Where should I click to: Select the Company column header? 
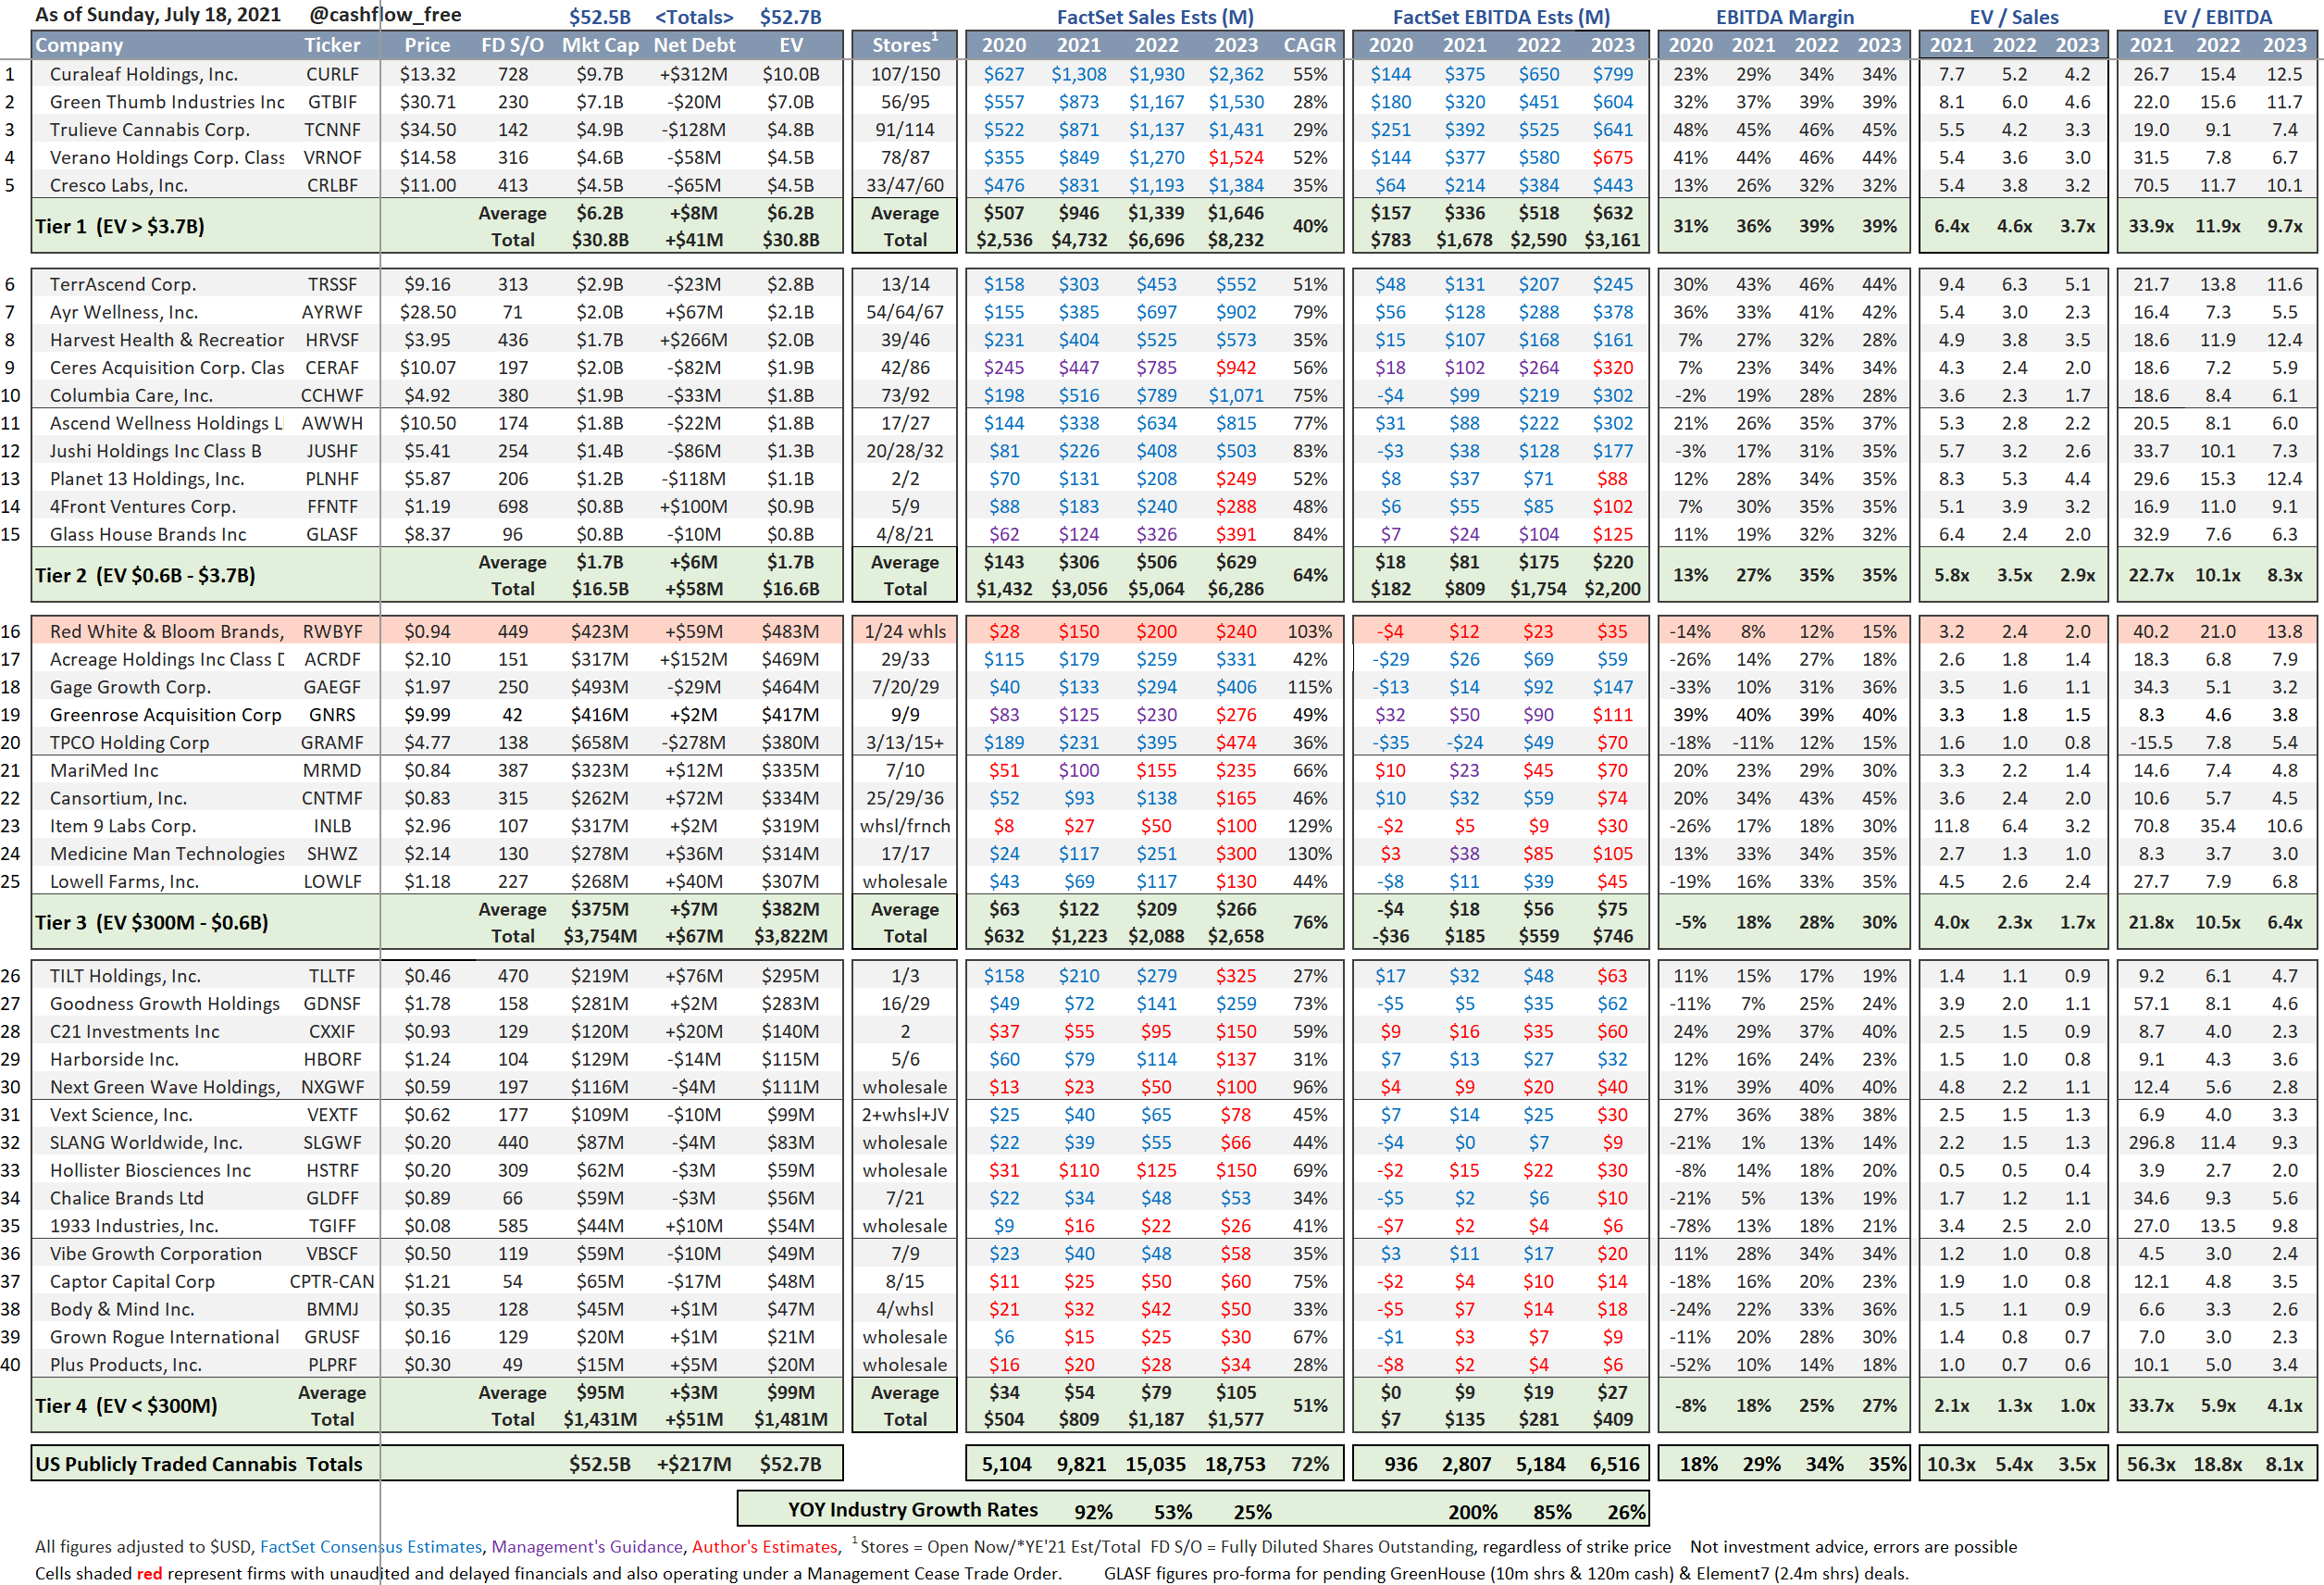[x=80, y=45]
